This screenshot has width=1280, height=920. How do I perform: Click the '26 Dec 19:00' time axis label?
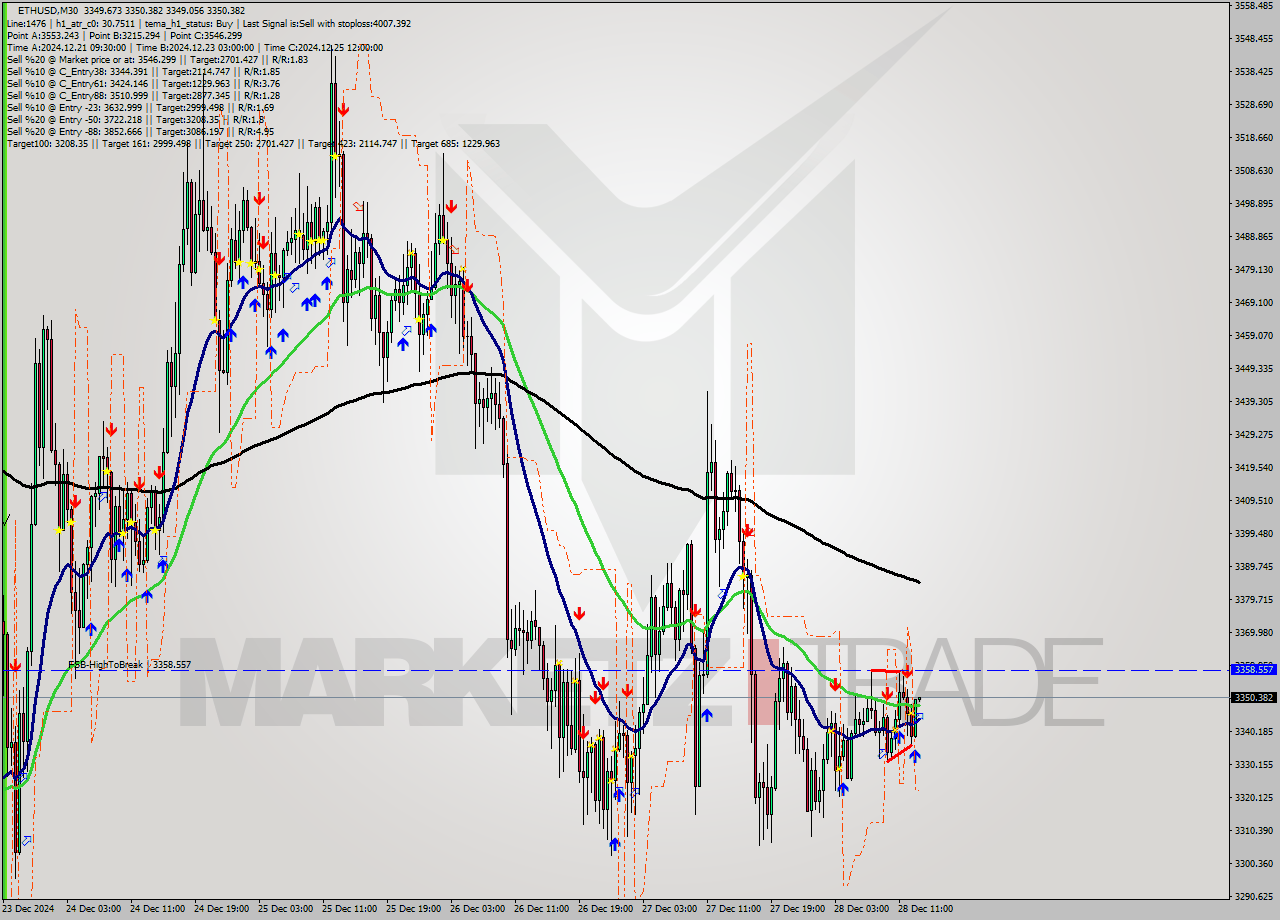click(x=605, y=909)
